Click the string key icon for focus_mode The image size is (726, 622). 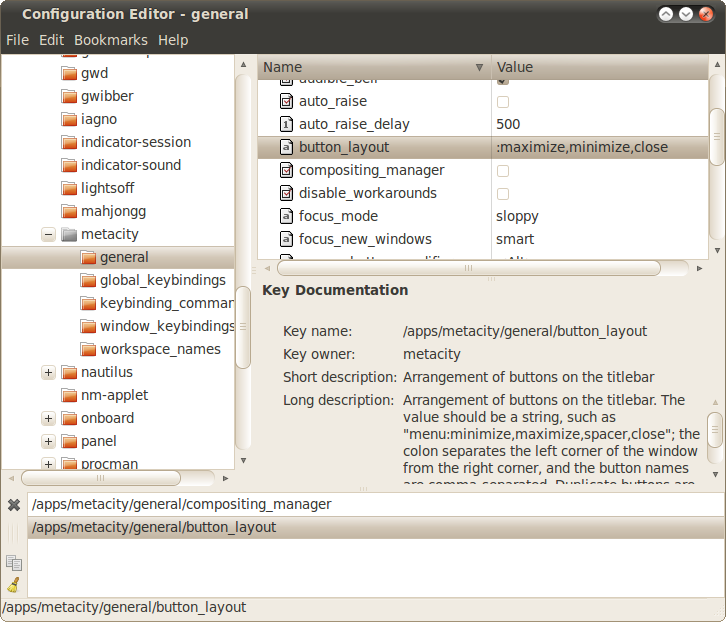click(x=287, y=216)
